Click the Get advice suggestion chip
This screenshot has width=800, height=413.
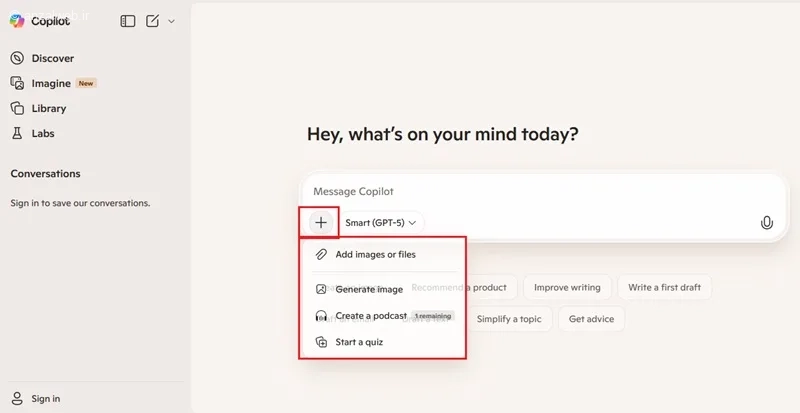[x=590, y=319]
